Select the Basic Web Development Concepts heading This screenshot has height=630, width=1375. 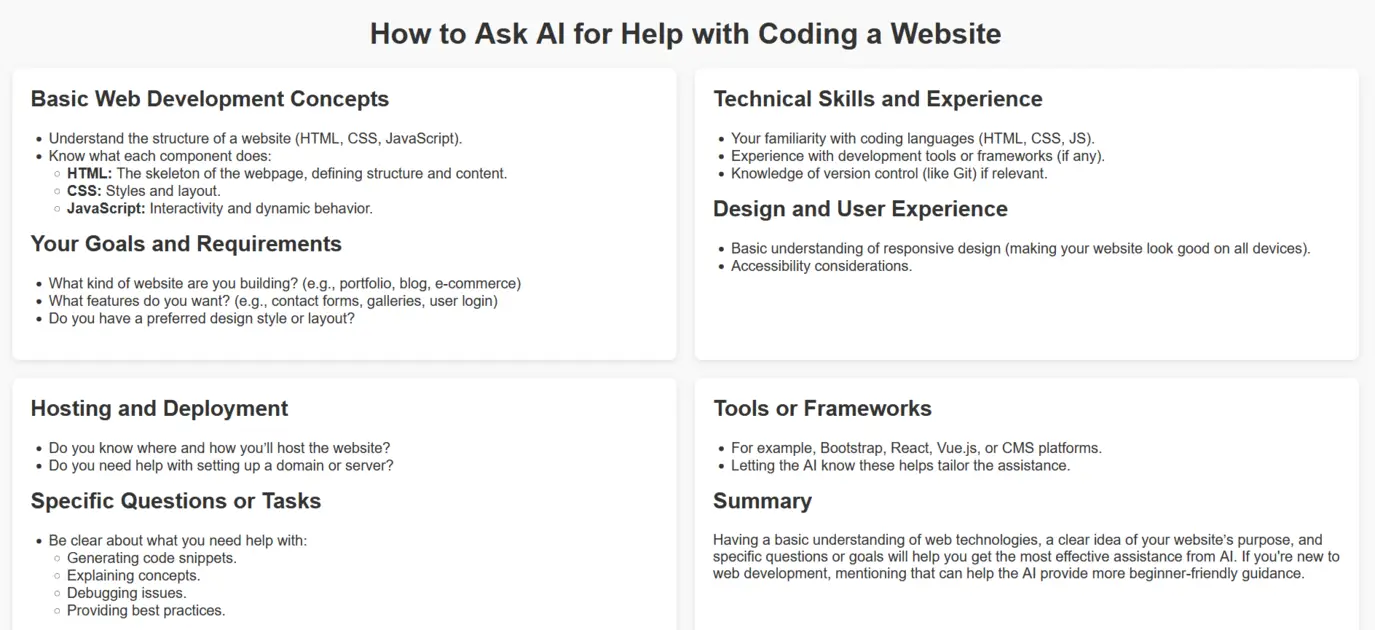[x=210, y=99]
